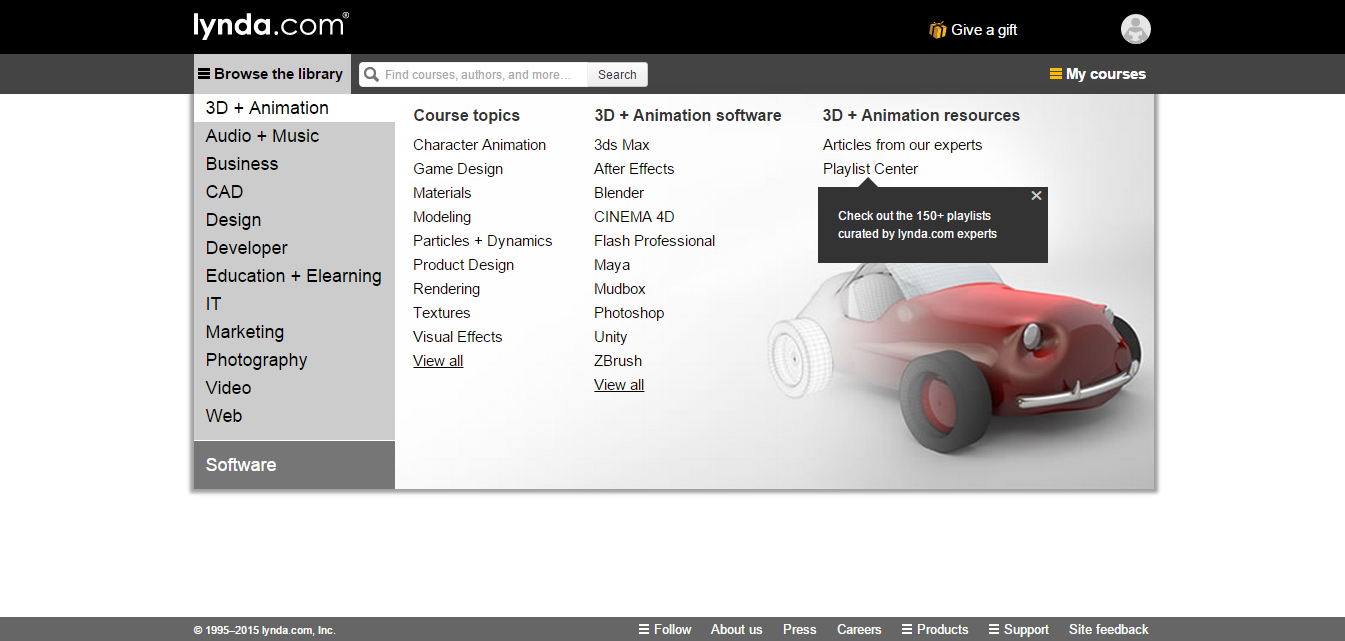Image resolution: width=1345 pixels, height=641 pixels.
Task: Open the user profile avatar
Action: click(x=1135, y=29)
